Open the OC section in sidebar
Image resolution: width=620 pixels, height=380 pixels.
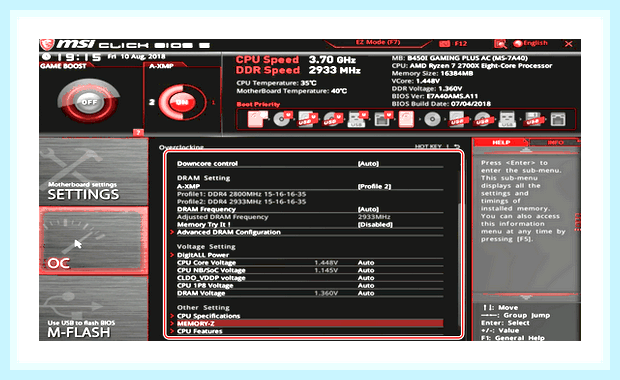coord(94,240)
